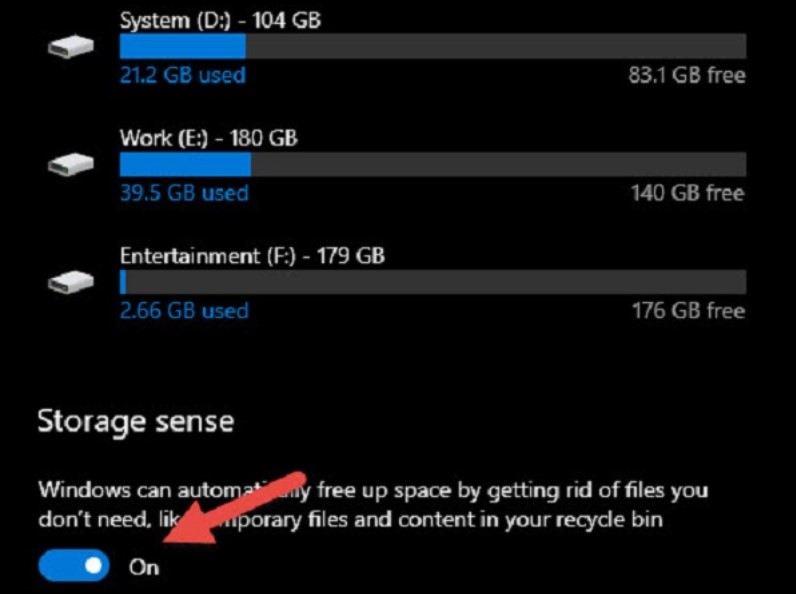The height and width of the screenshot is (594, 796).
Task: Open the Work (E:) - 180 GB drive label
Action: click(208, 137)
